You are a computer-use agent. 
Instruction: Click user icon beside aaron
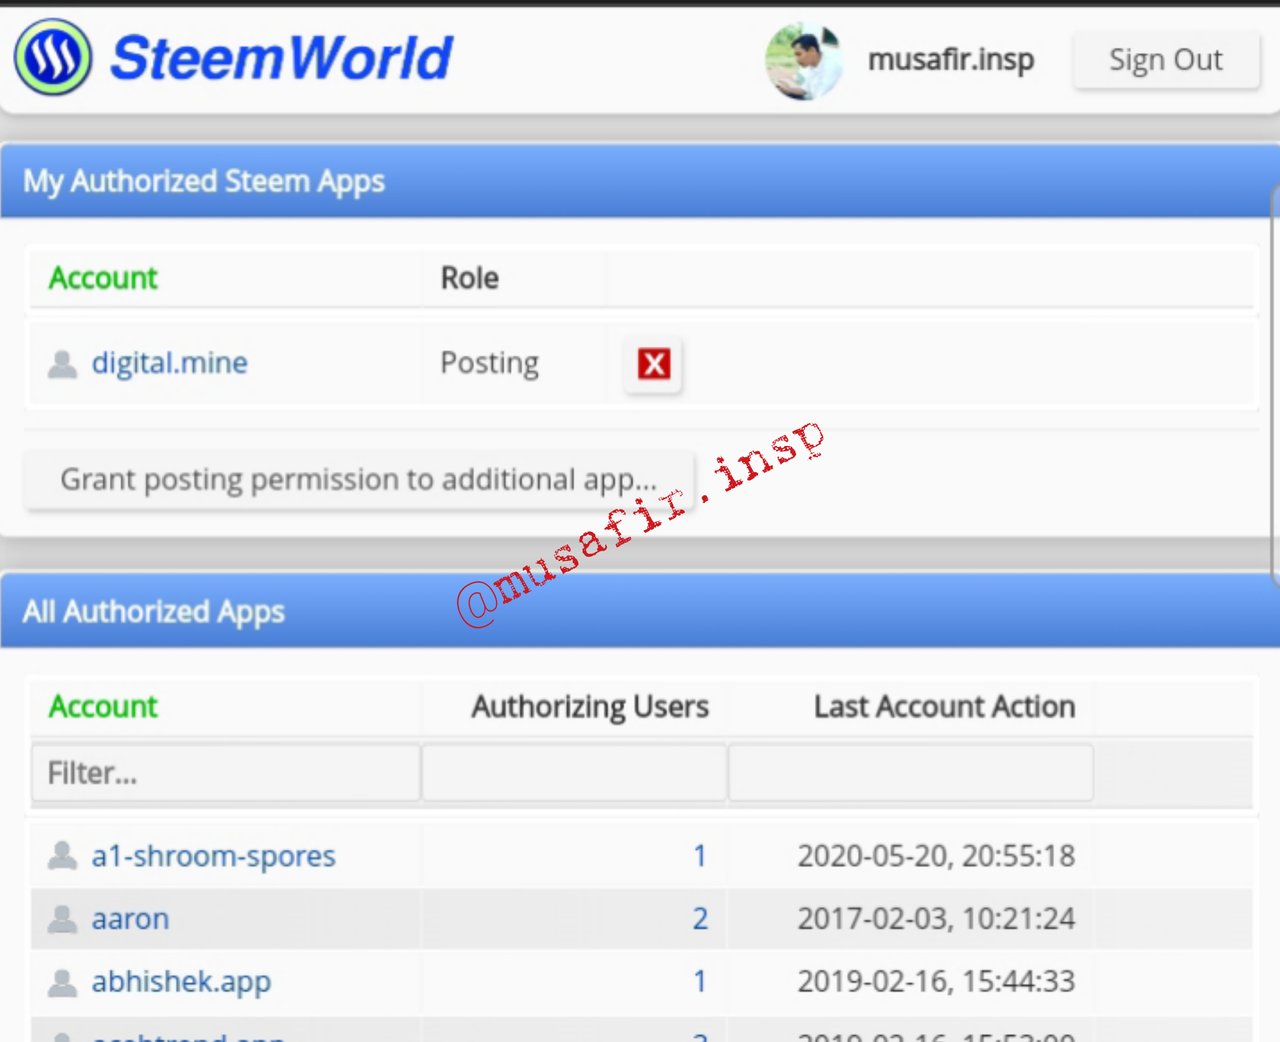pos(62,919)
